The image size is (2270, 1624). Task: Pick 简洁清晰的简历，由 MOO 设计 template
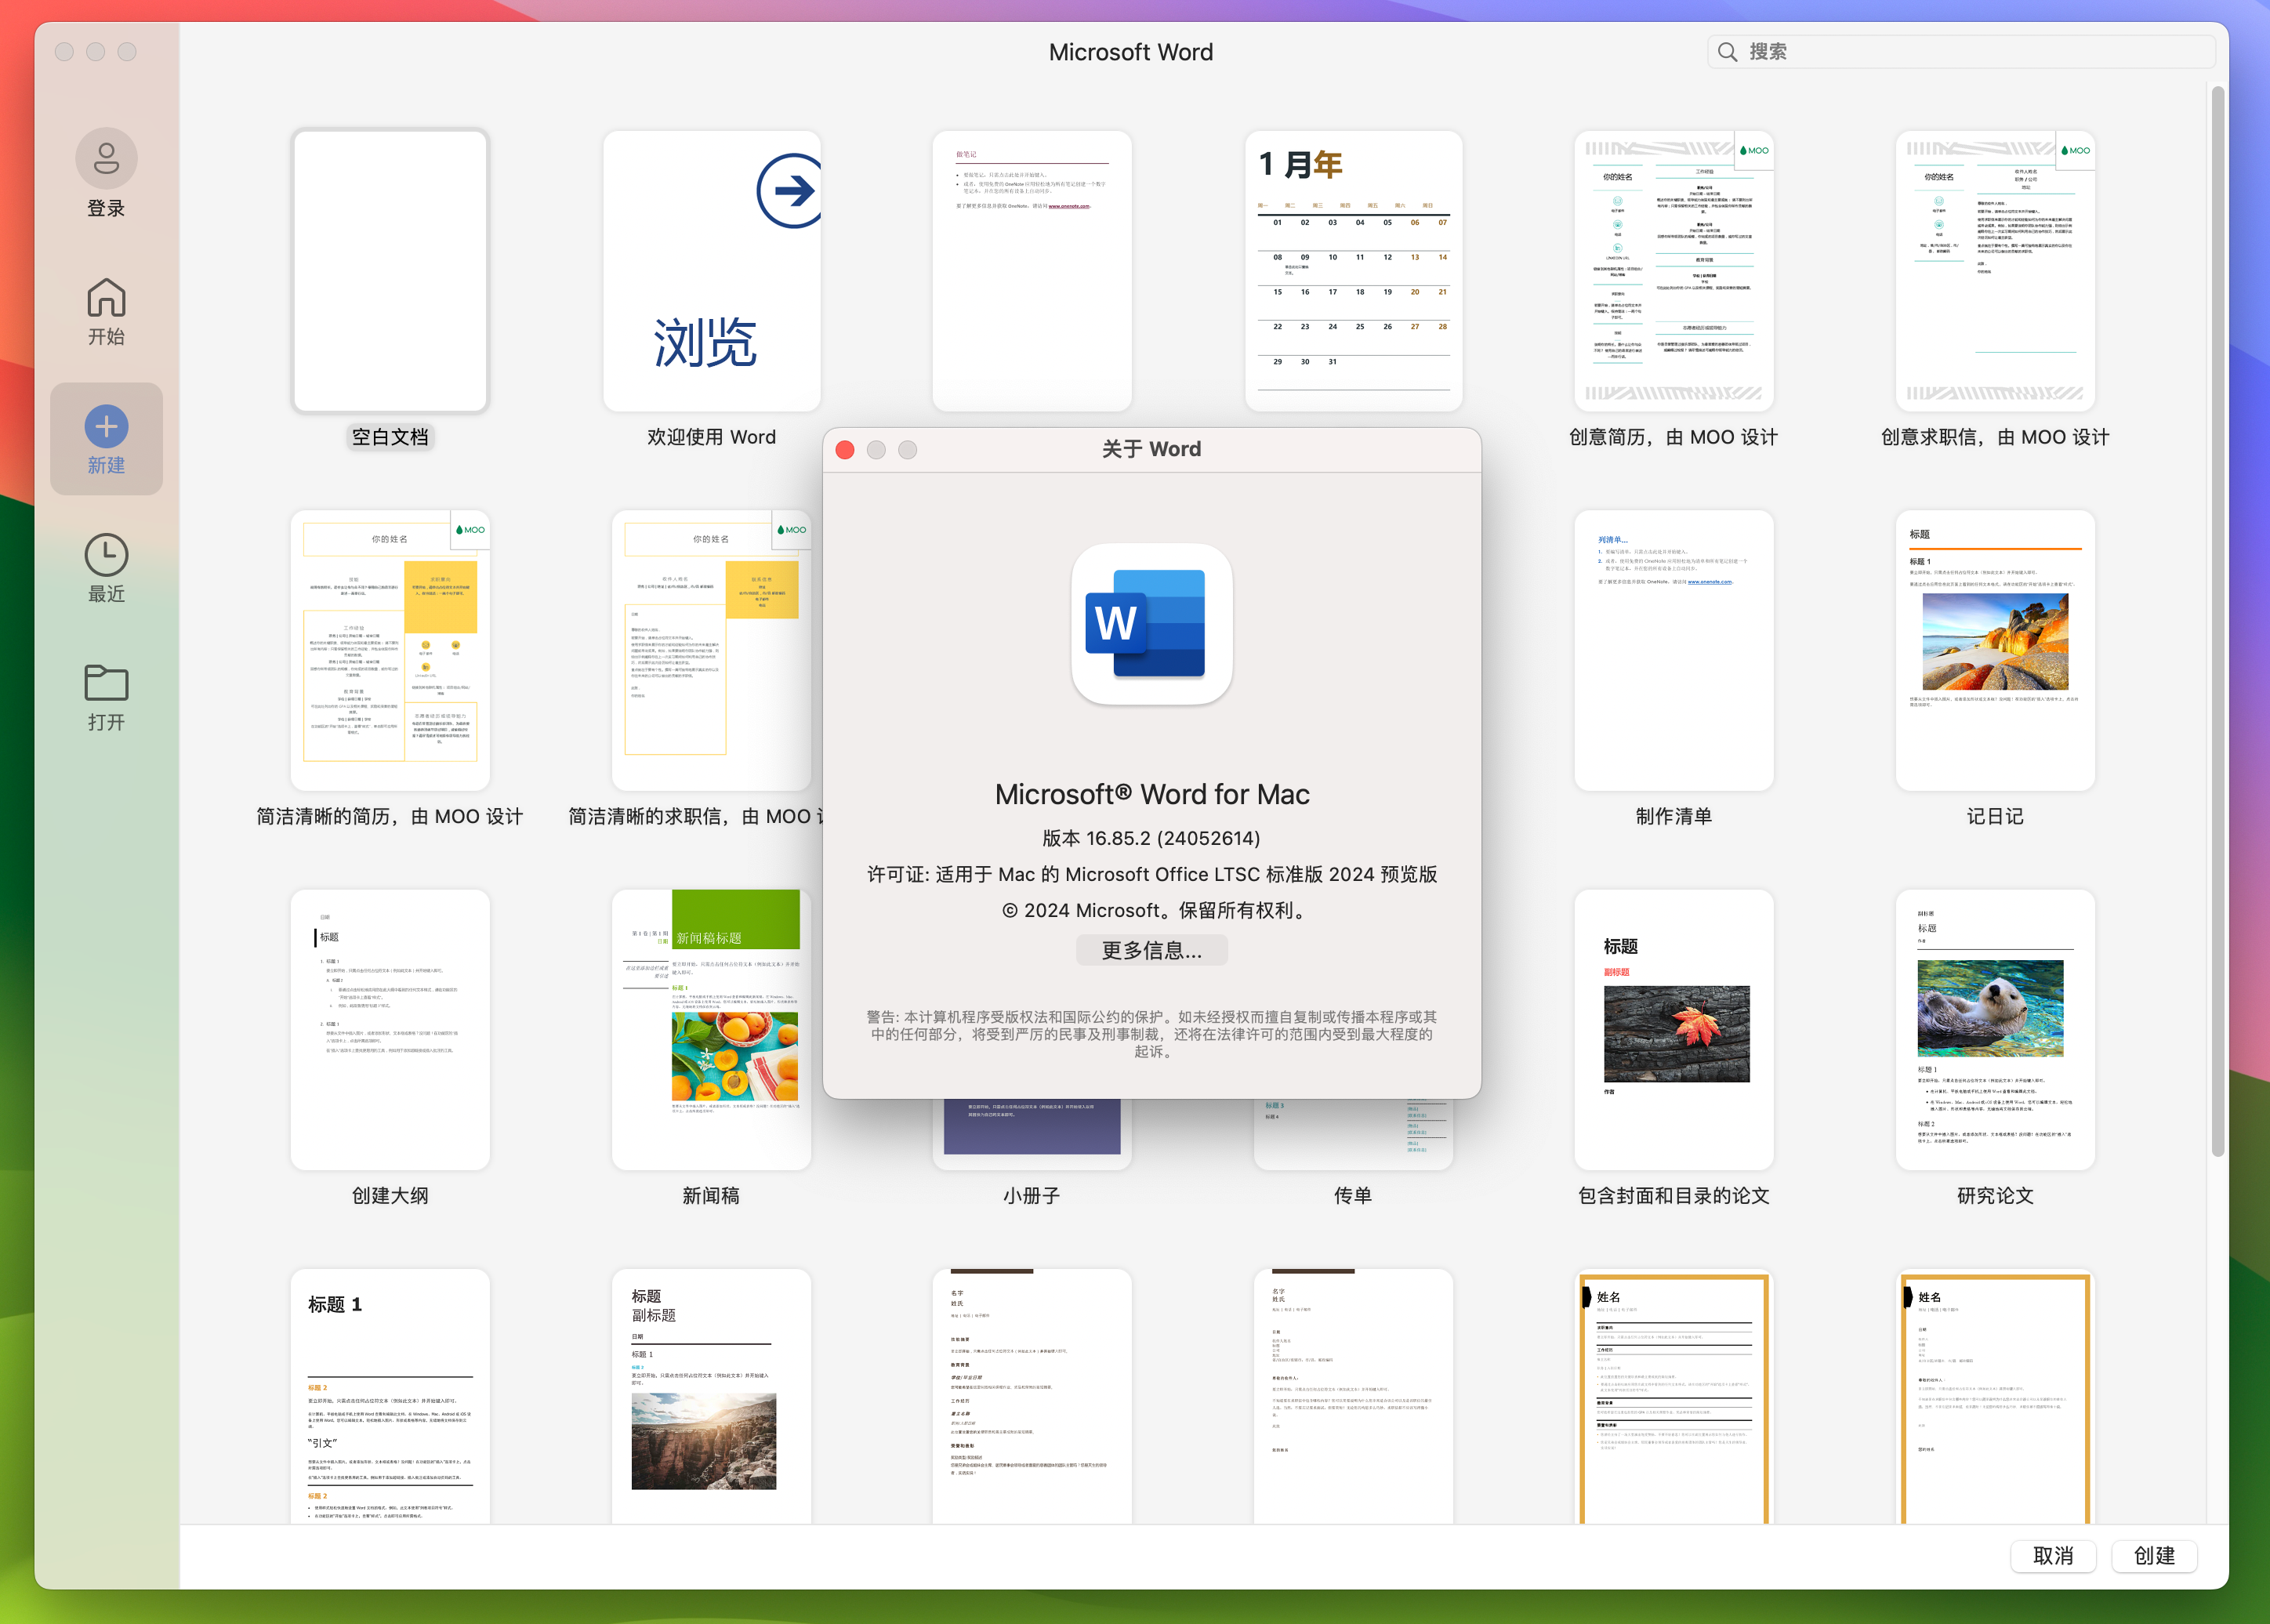coord(390,650)
